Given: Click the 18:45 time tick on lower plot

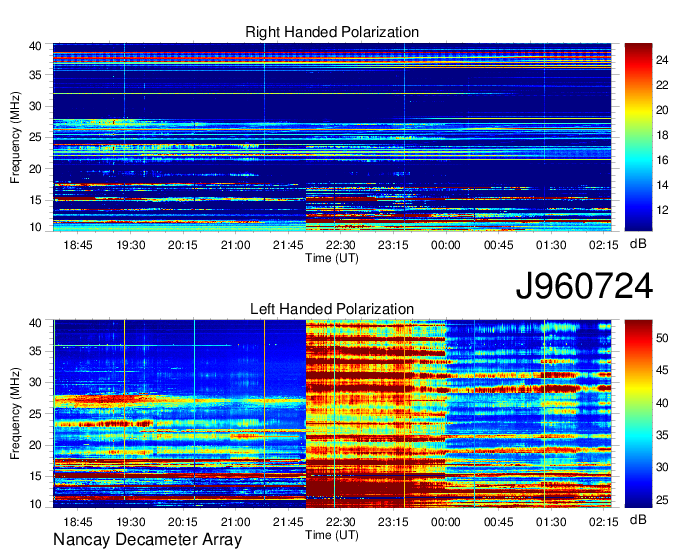Looking at the screenshot, I should point(78,522).
